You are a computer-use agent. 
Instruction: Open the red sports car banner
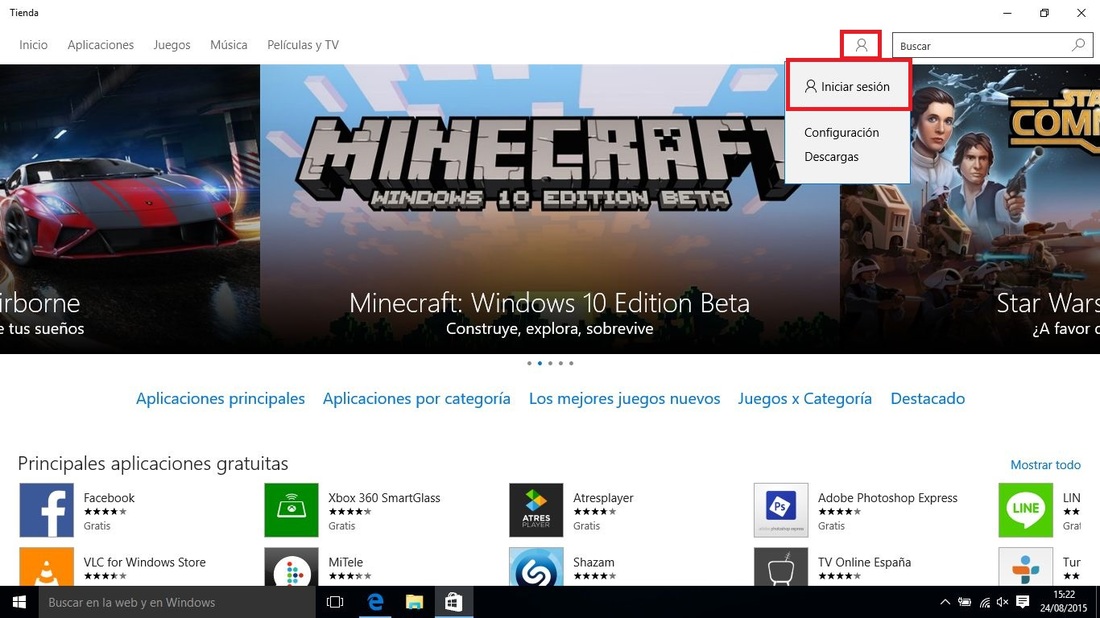pos(130,209)
